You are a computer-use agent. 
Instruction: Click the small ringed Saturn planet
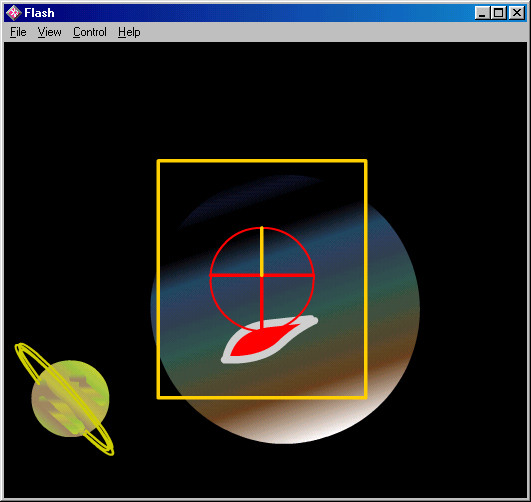tap(70, 399)
